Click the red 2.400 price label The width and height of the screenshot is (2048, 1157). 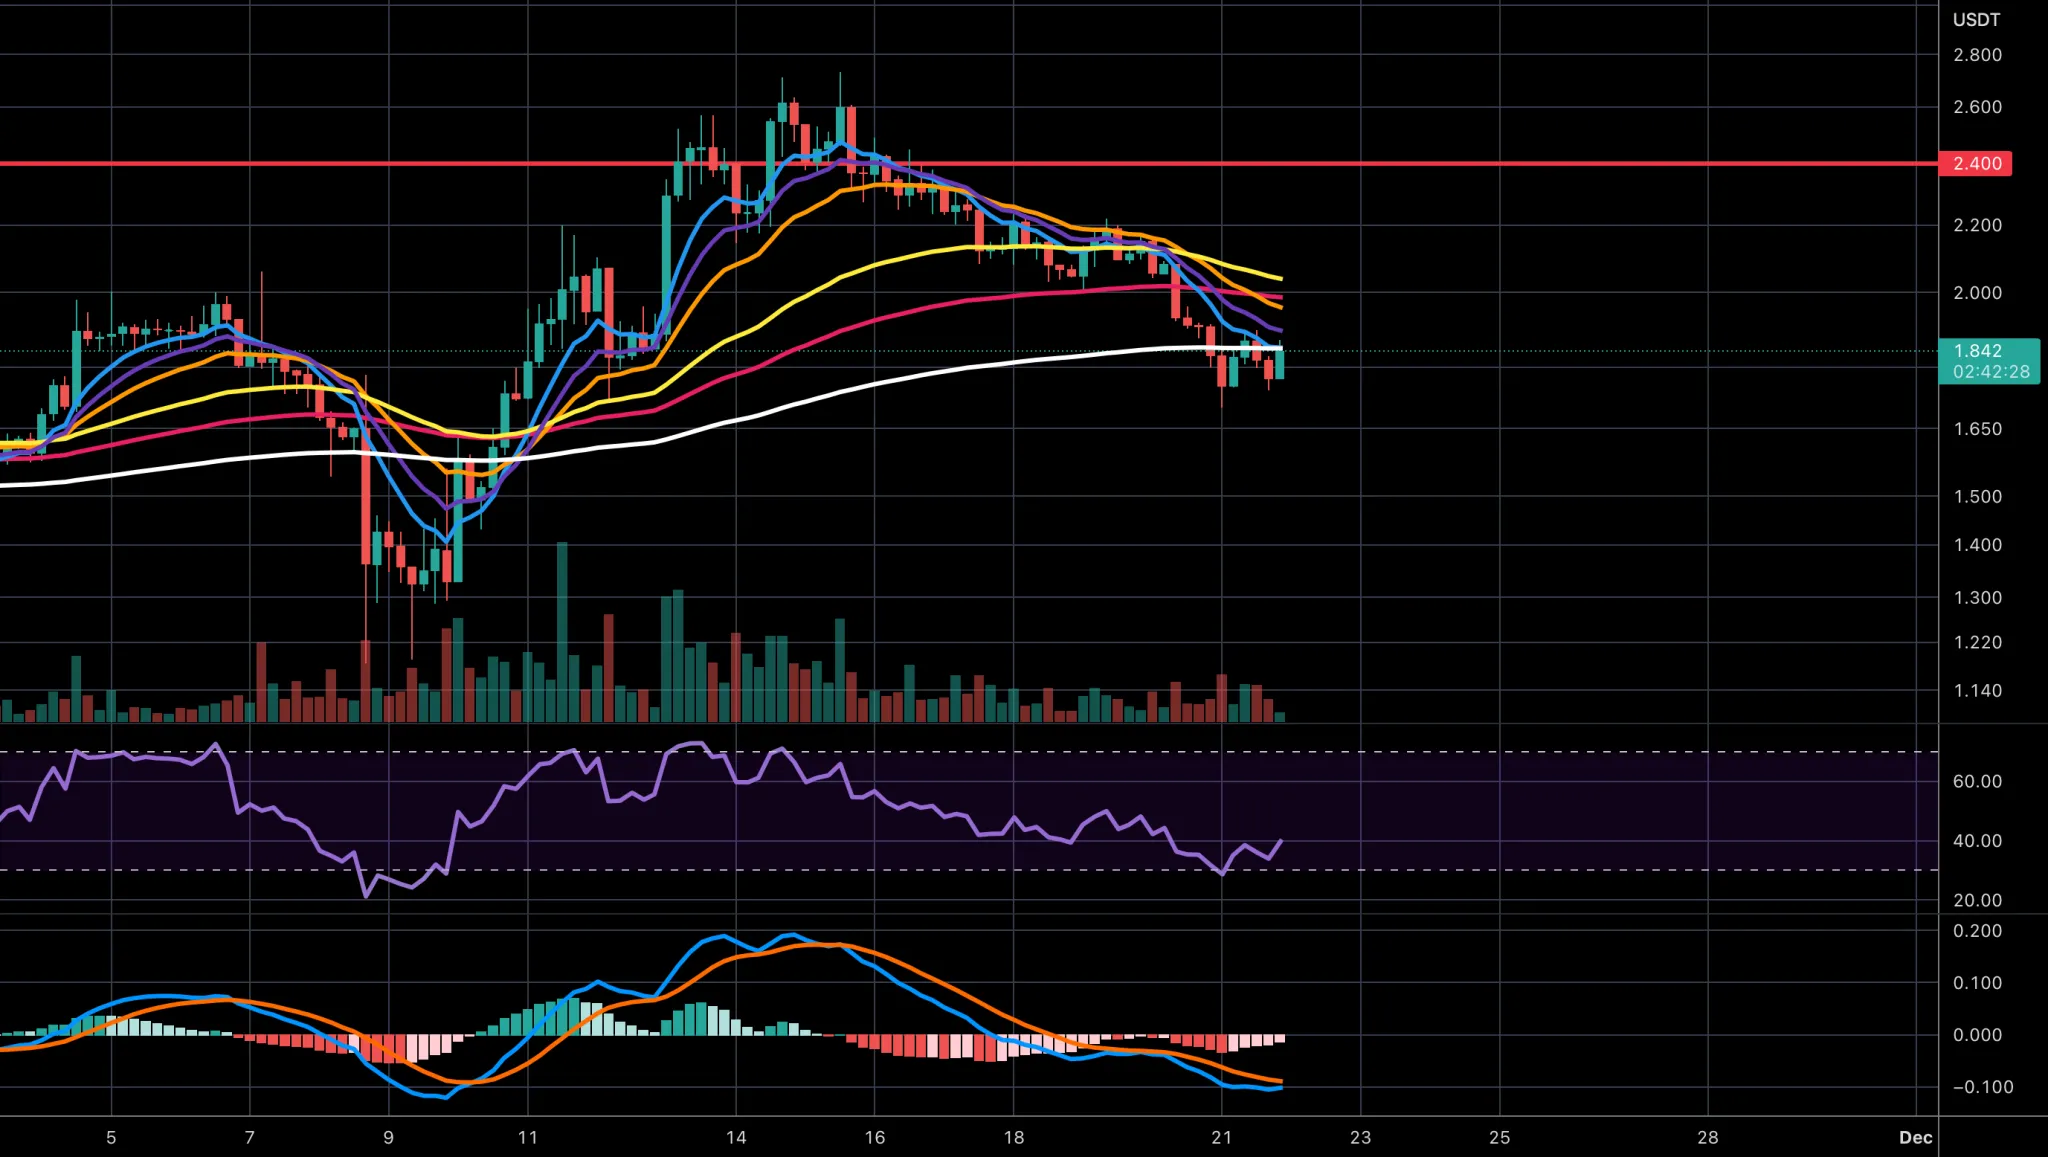tap(1975, 163)
